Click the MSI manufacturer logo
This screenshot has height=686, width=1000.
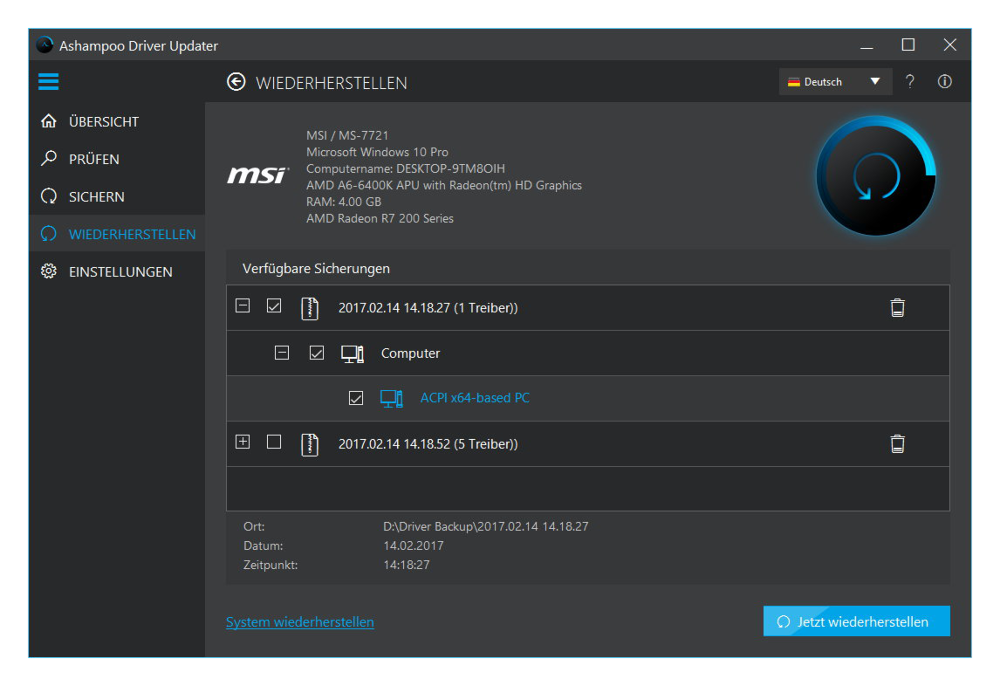[257, 176]
